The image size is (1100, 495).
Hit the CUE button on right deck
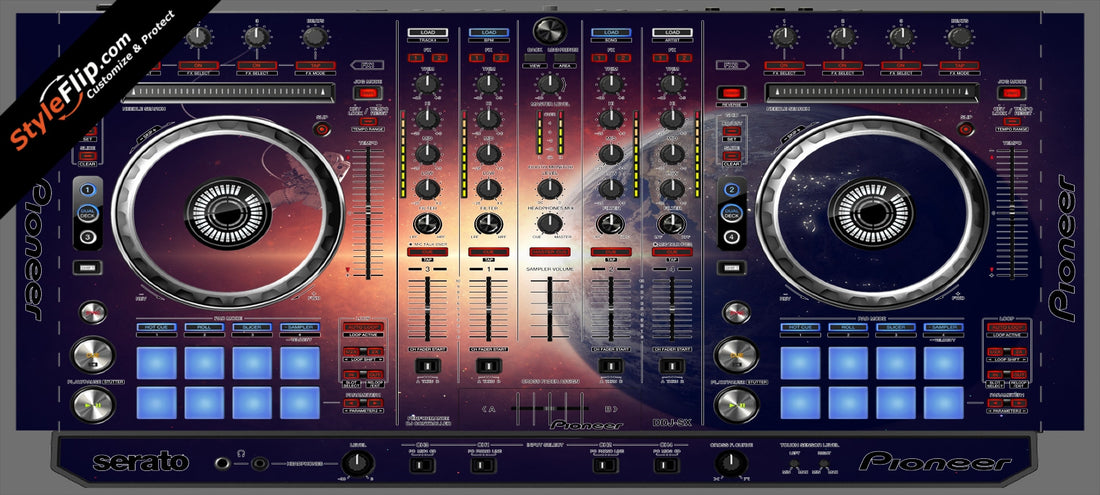tap(736, 355)
